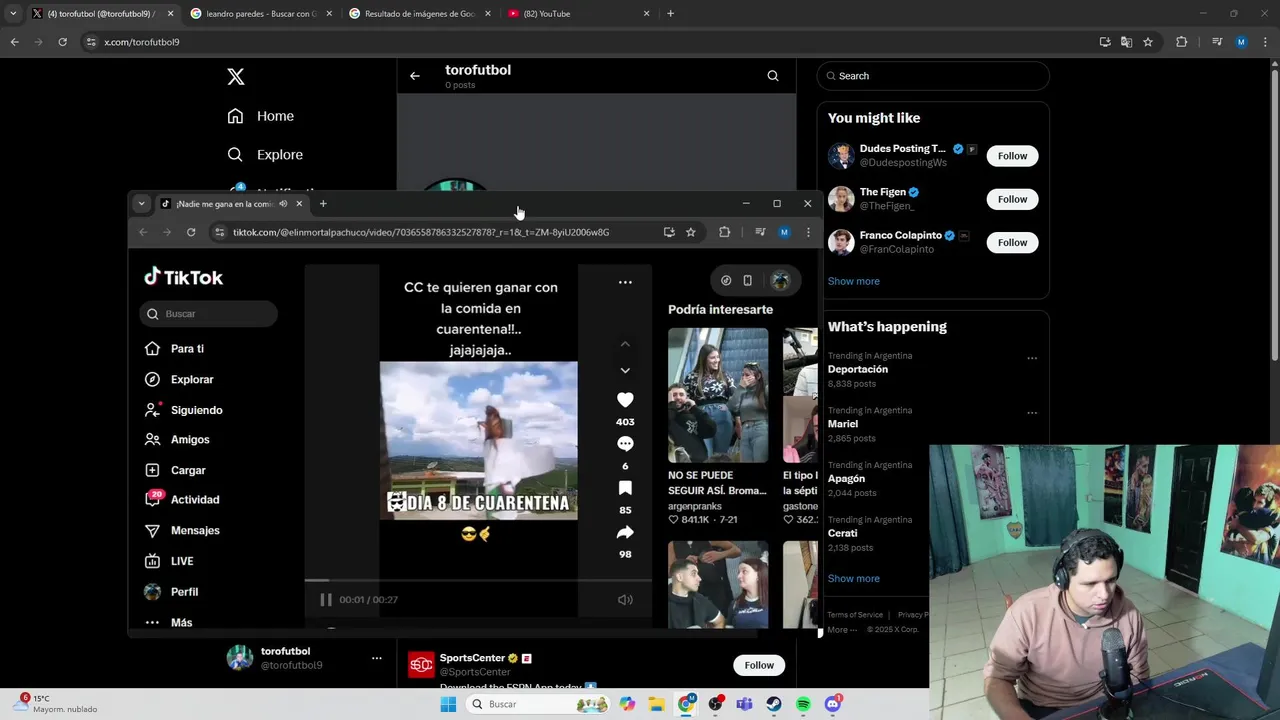Open extensions puzzle icon in TikTok window
The height and width of the screenshot is (720, 1280).
pyautogui.click(x=724, y=232)
